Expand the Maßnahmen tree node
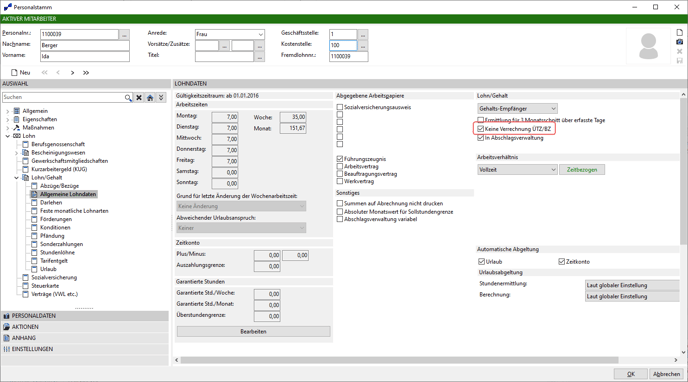The width and height of the screenshot is (688, 382). (x=7, y=128)
